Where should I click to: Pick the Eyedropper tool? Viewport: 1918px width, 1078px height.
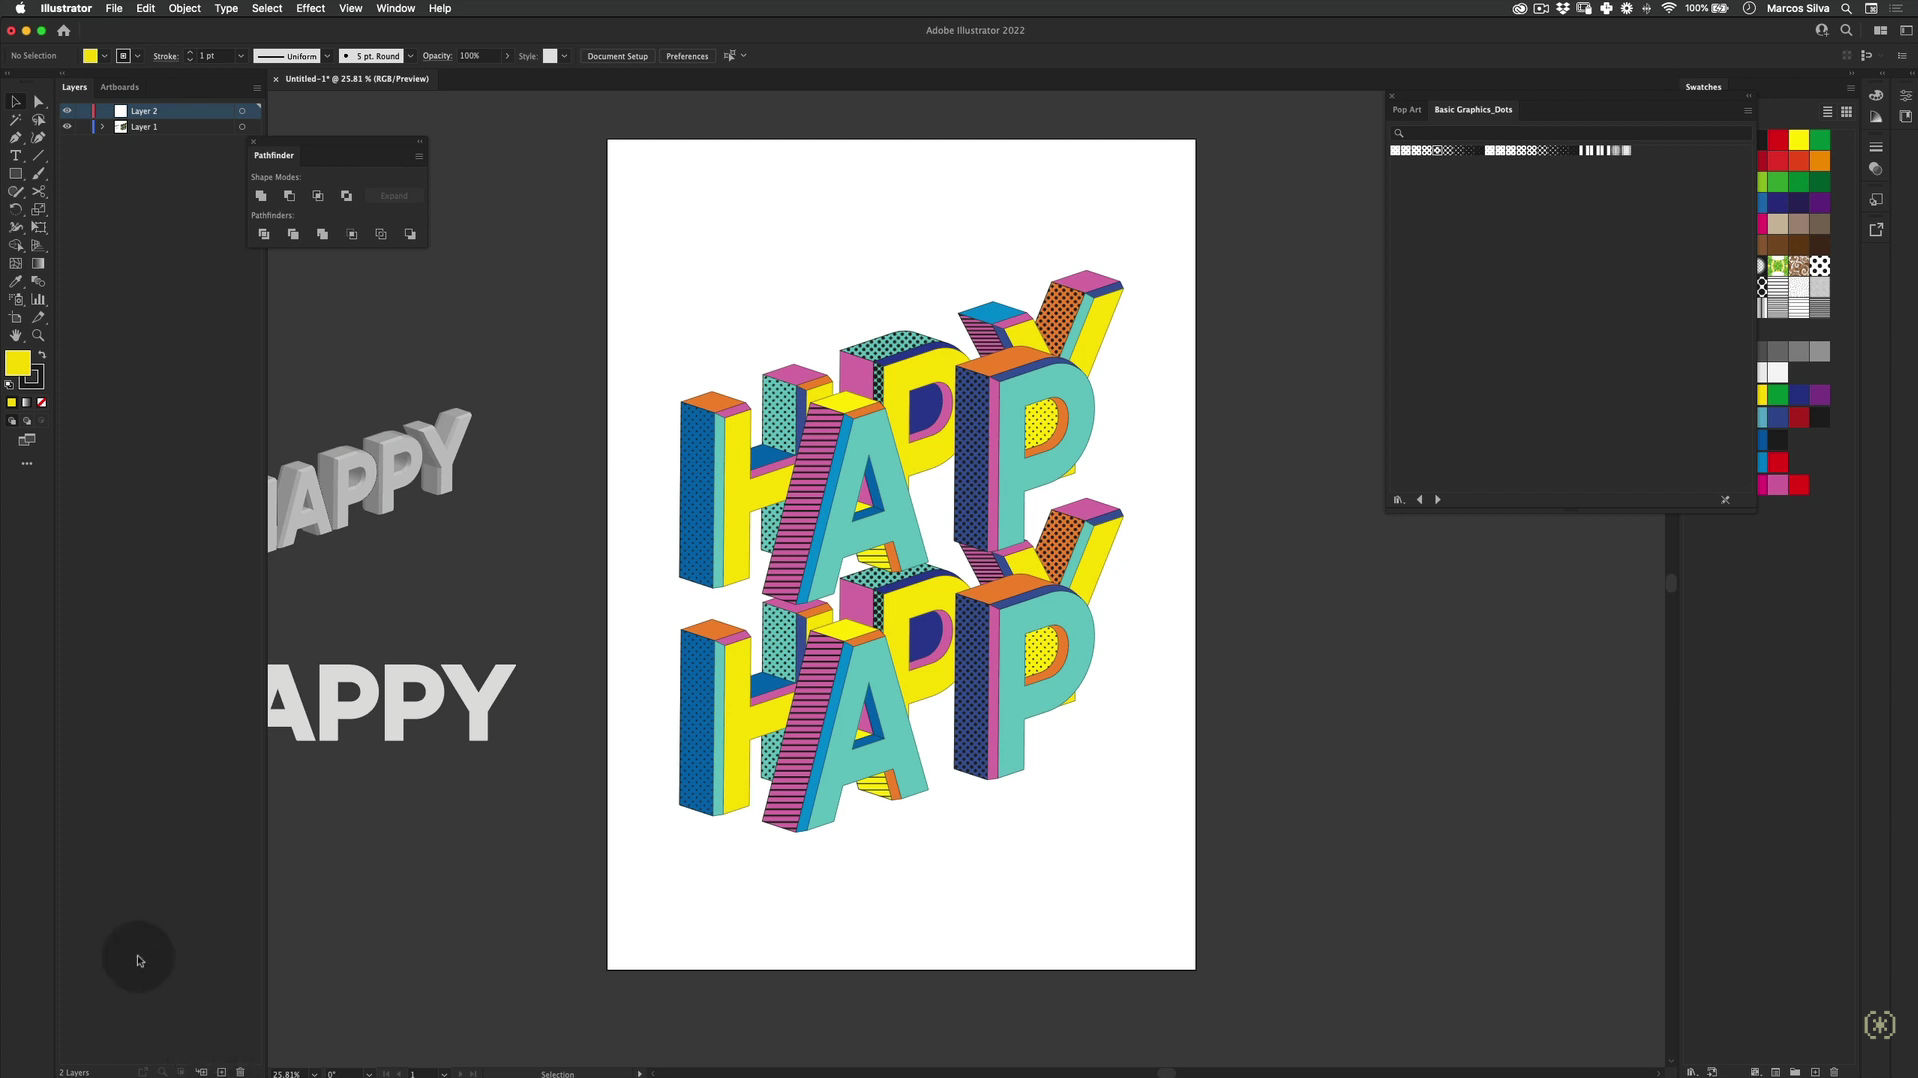click(15, 282)
